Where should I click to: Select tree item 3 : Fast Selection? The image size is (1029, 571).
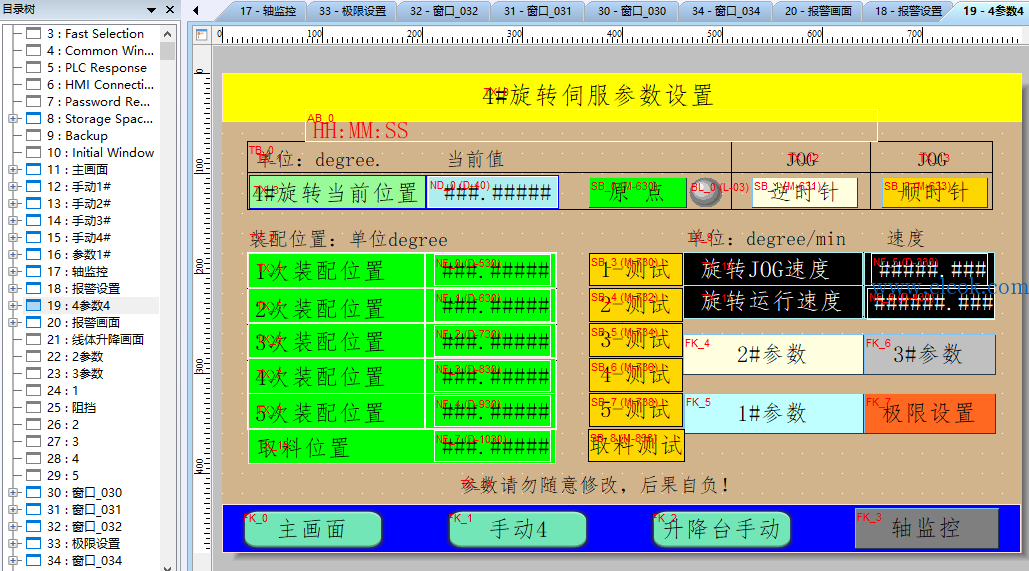(x=95, y=33)
